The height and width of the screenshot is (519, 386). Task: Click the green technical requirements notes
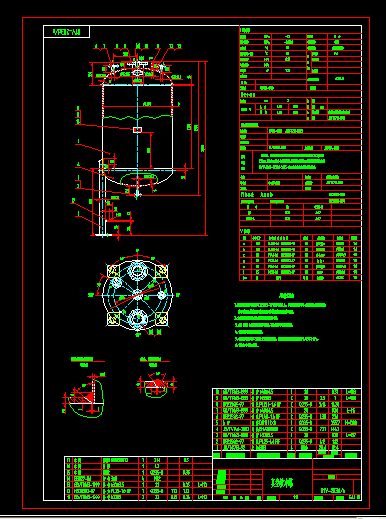point(280,320)
